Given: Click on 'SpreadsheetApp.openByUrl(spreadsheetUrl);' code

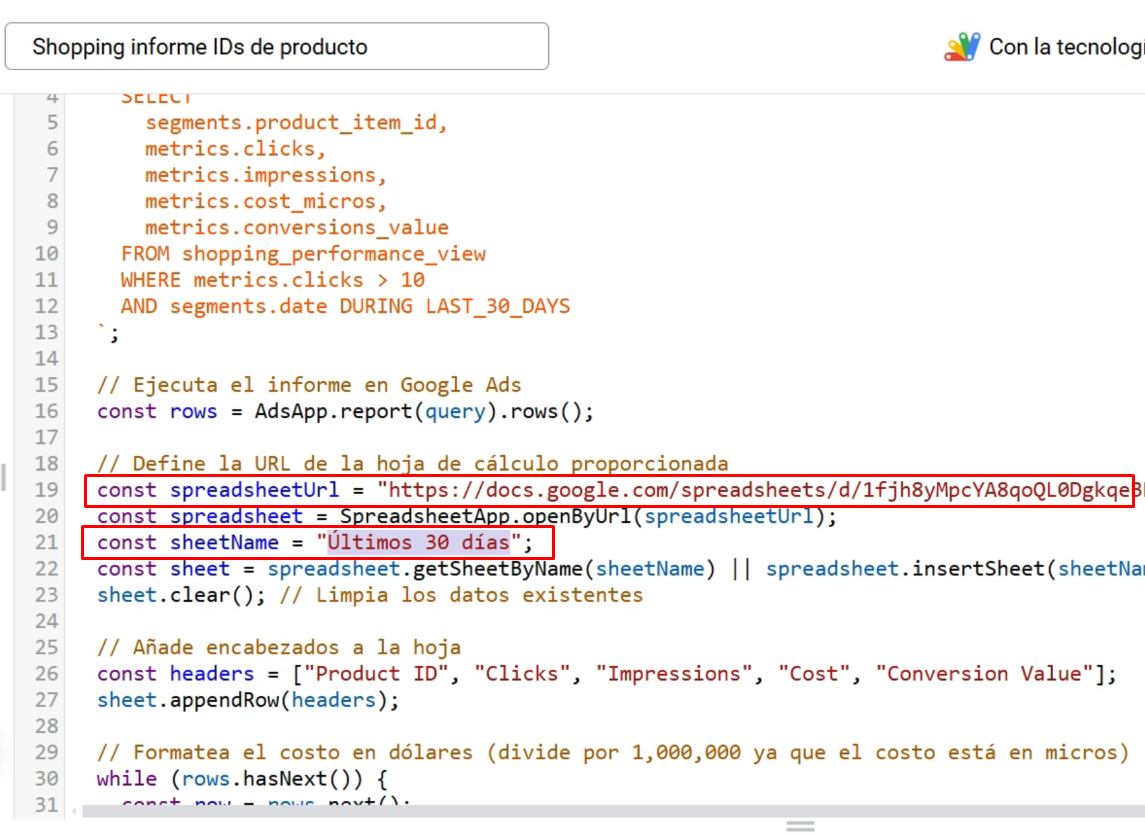Looking at the screenshot, I should coord(588,516).
